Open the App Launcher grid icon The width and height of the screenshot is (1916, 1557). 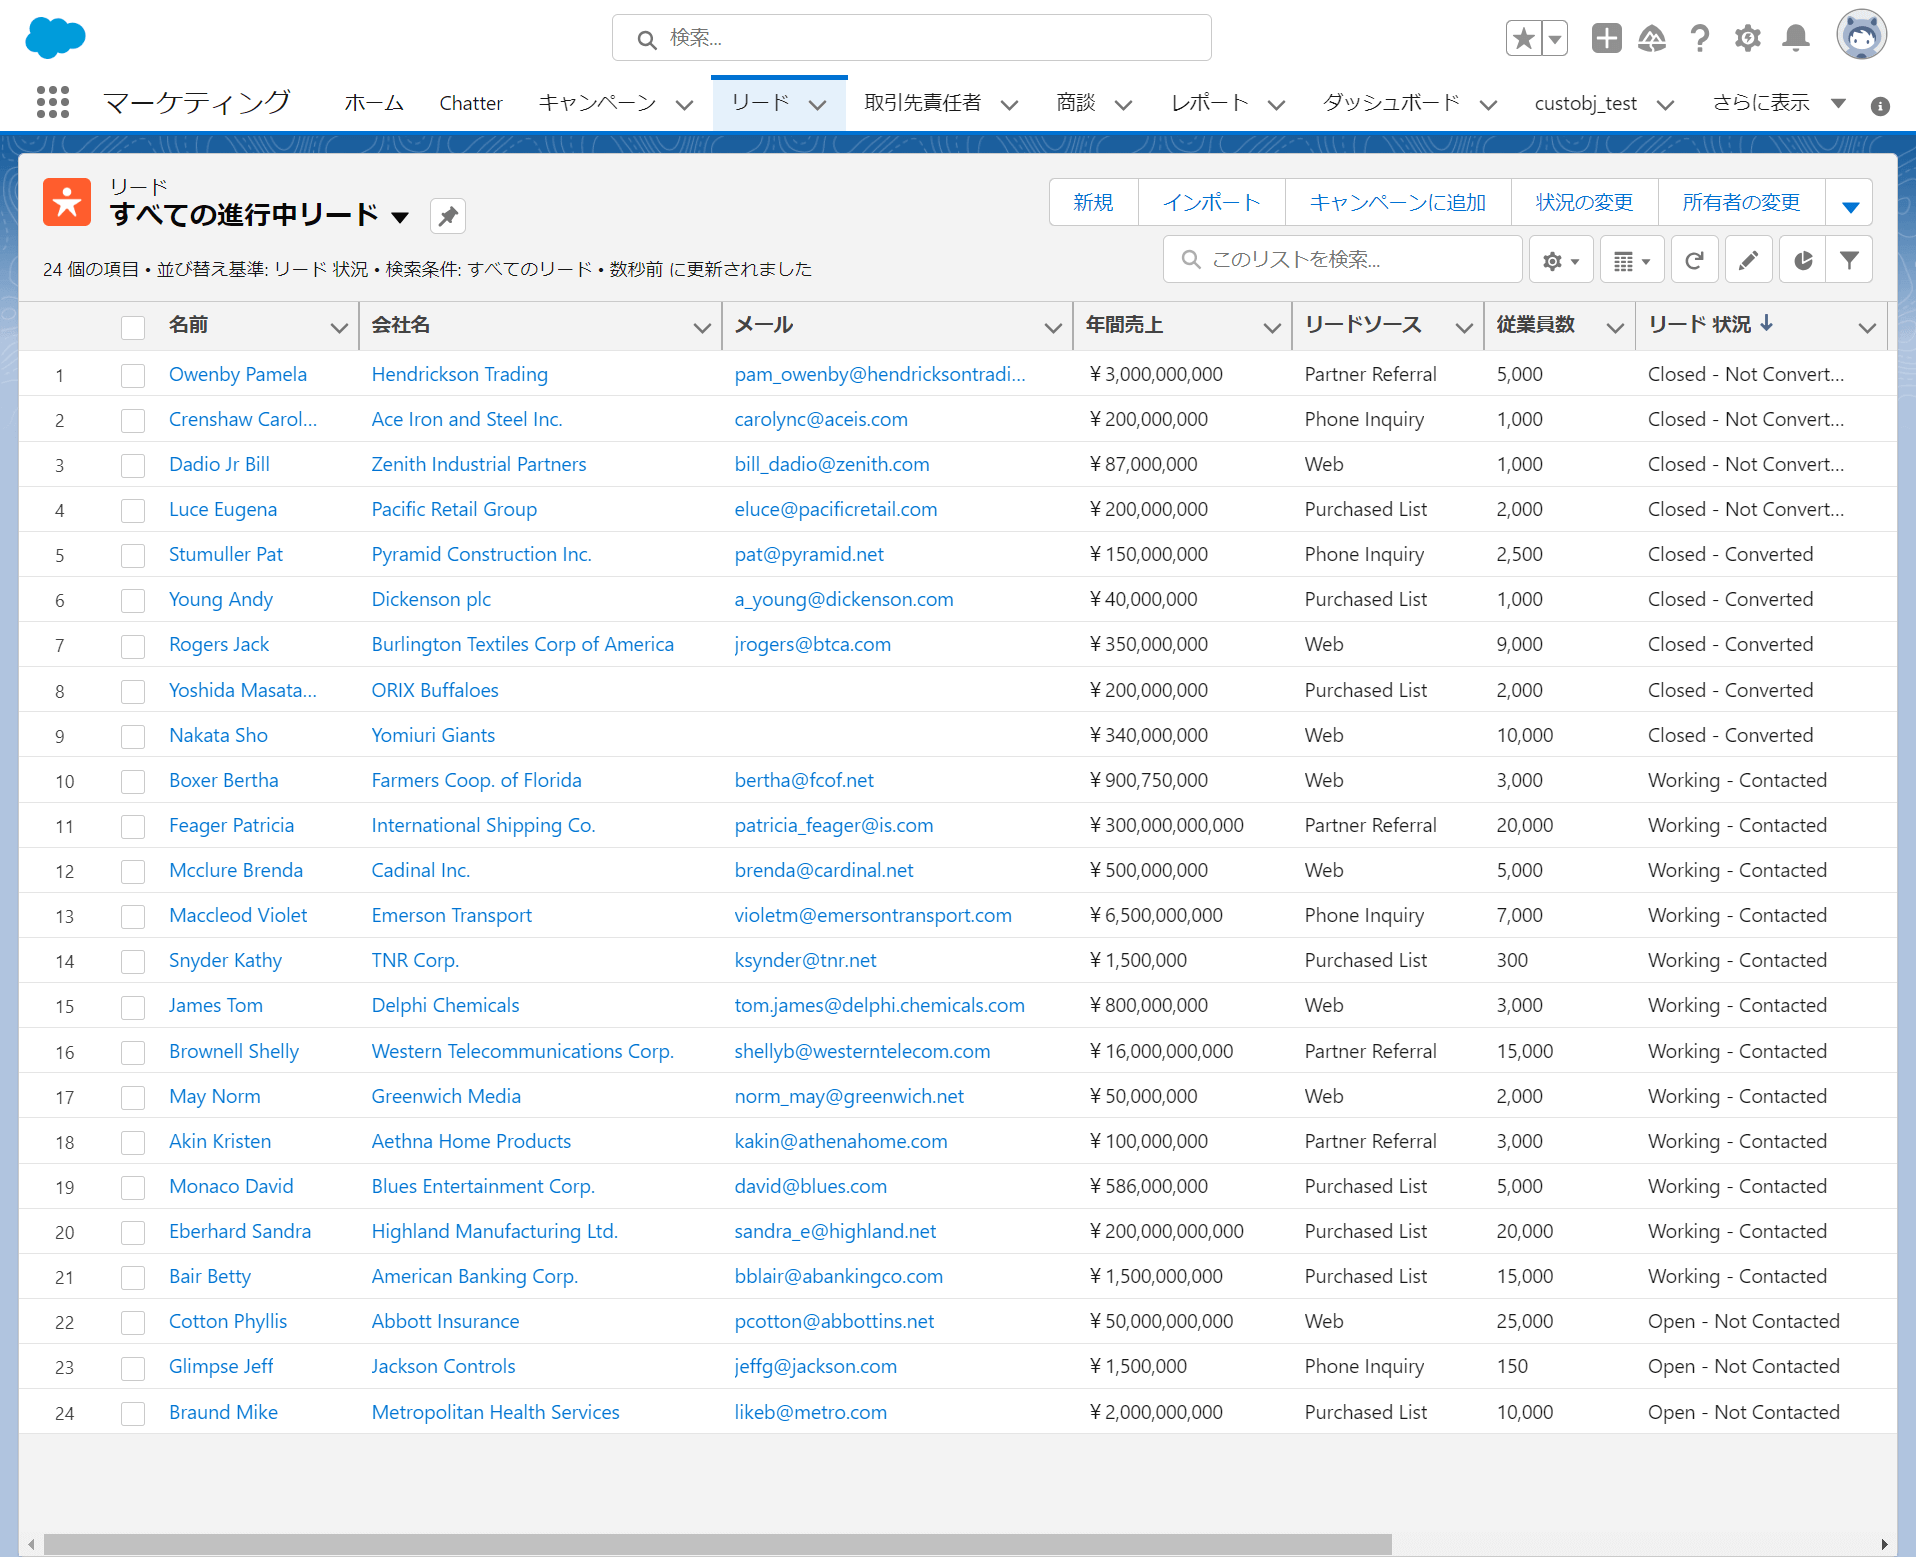52,102
